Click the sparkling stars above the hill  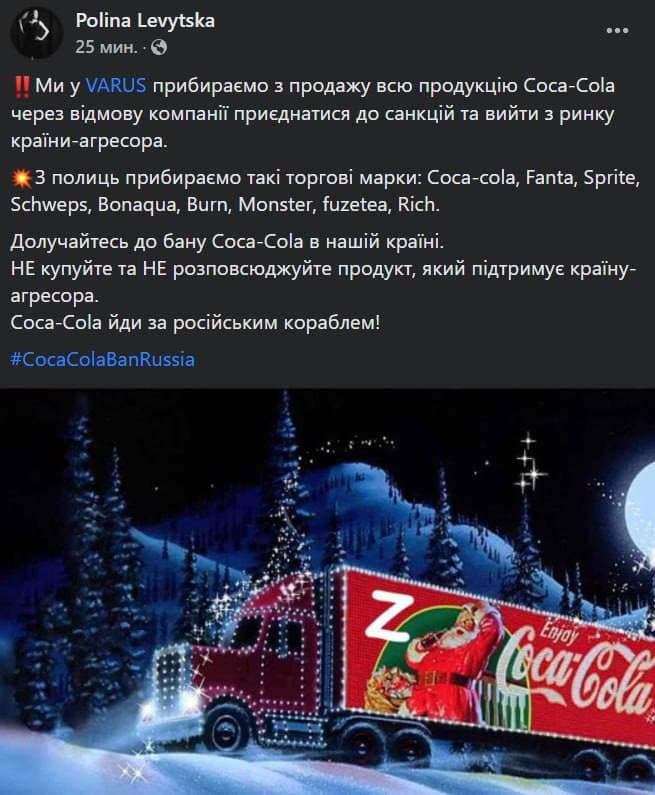(x=529, y=464)
